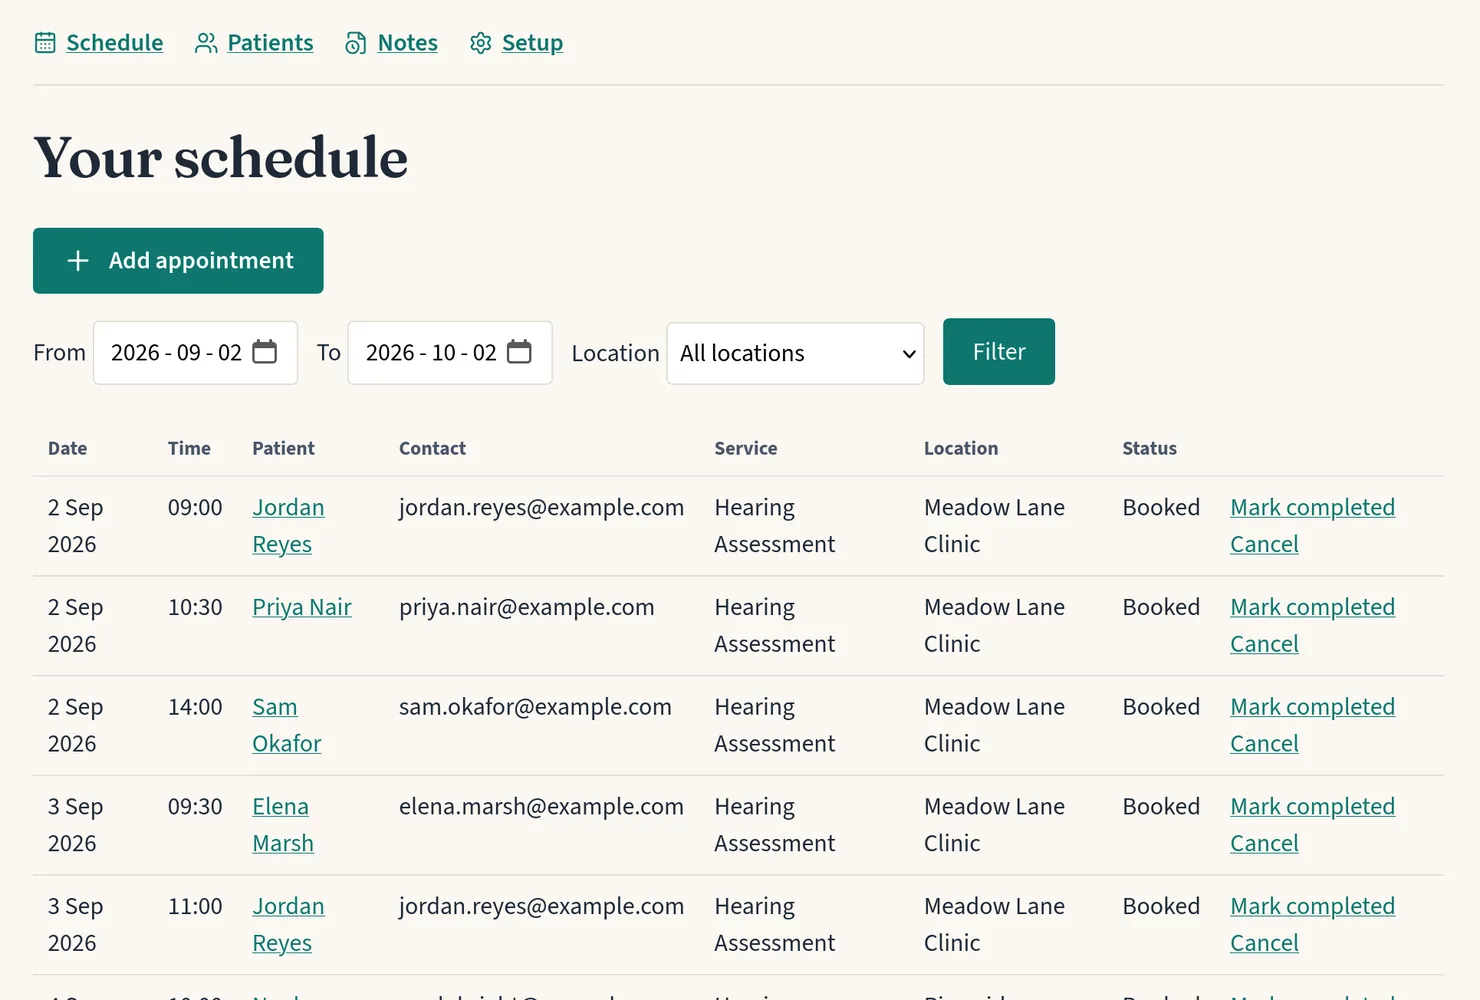This screenshot has width=1480, height=1000.
Task: Click the Schedule calendar icon
Action: tap(45, 43)
